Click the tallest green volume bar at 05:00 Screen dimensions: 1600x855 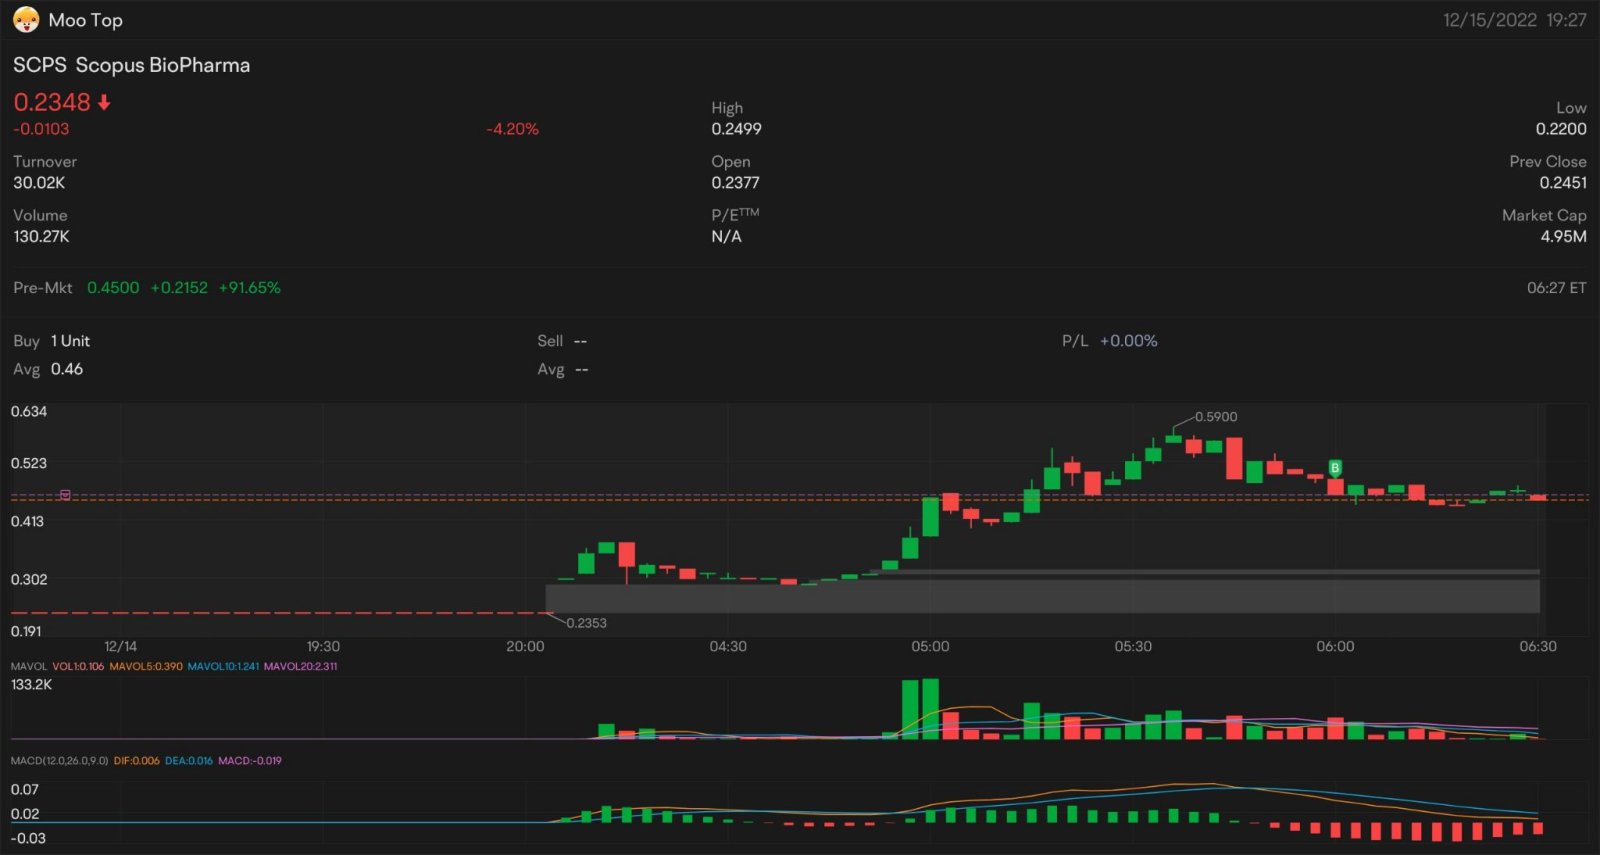point(930,709)
